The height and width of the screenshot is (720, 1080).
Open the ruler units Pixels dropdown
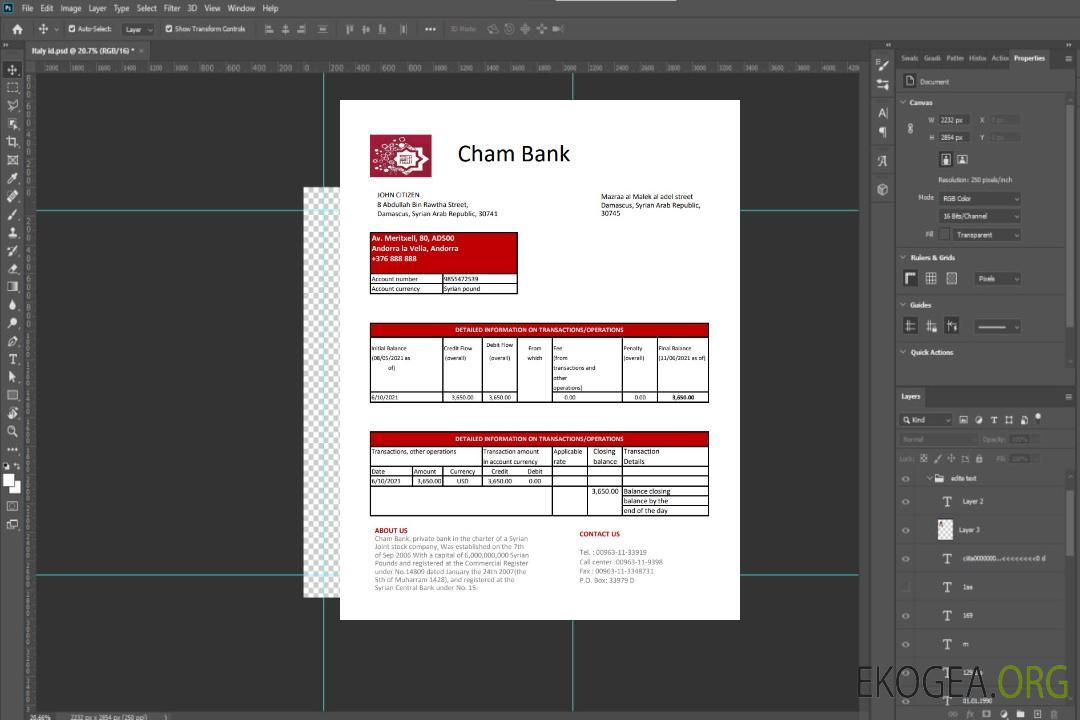998,278
